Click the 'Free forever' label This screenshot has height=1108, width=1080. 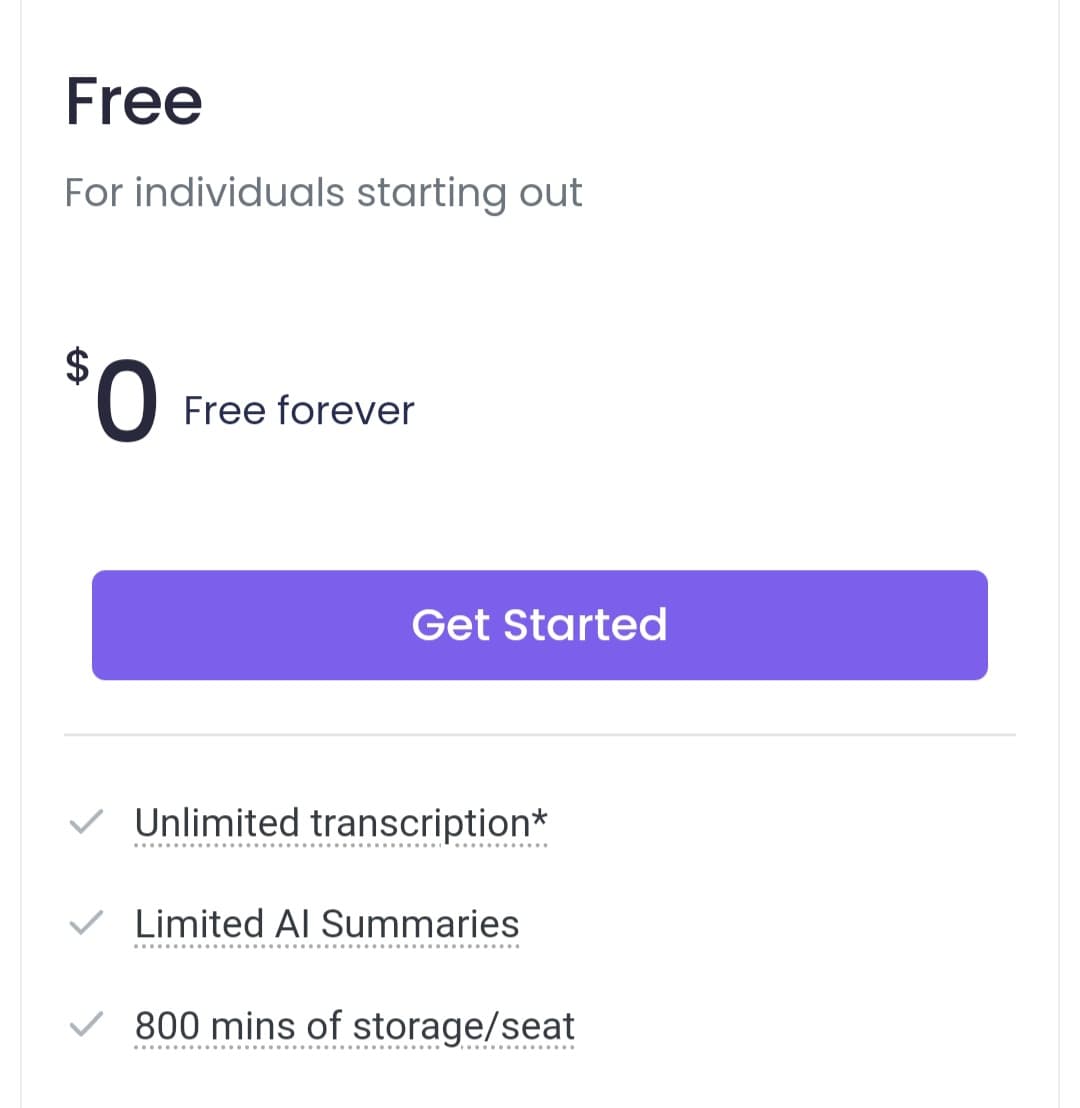point(299,410)
